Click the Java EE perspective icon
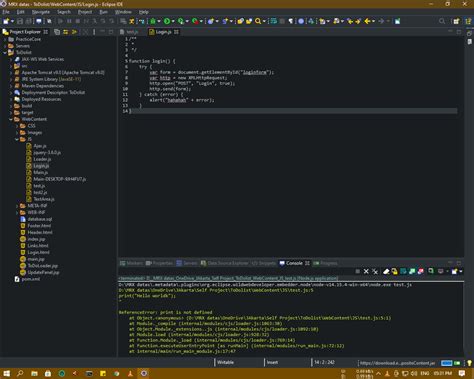The image size is (474, 379). (468, 21)
